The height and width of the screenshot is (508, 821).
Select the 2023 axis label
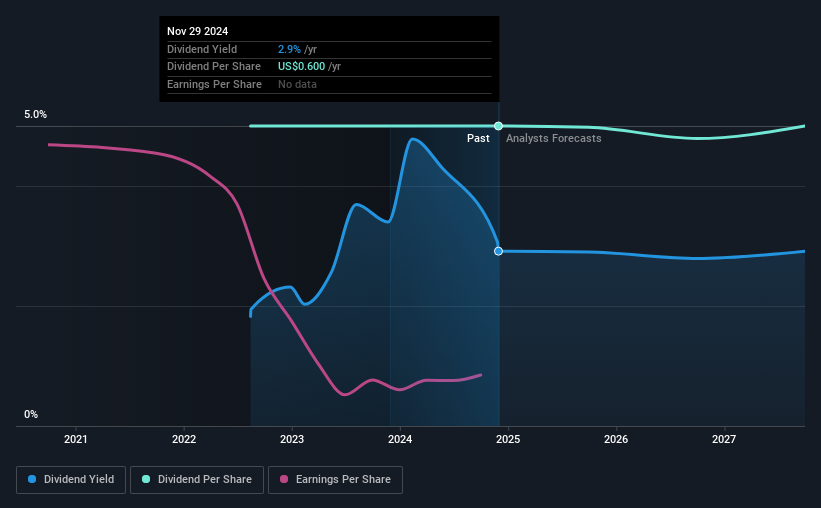292,439
